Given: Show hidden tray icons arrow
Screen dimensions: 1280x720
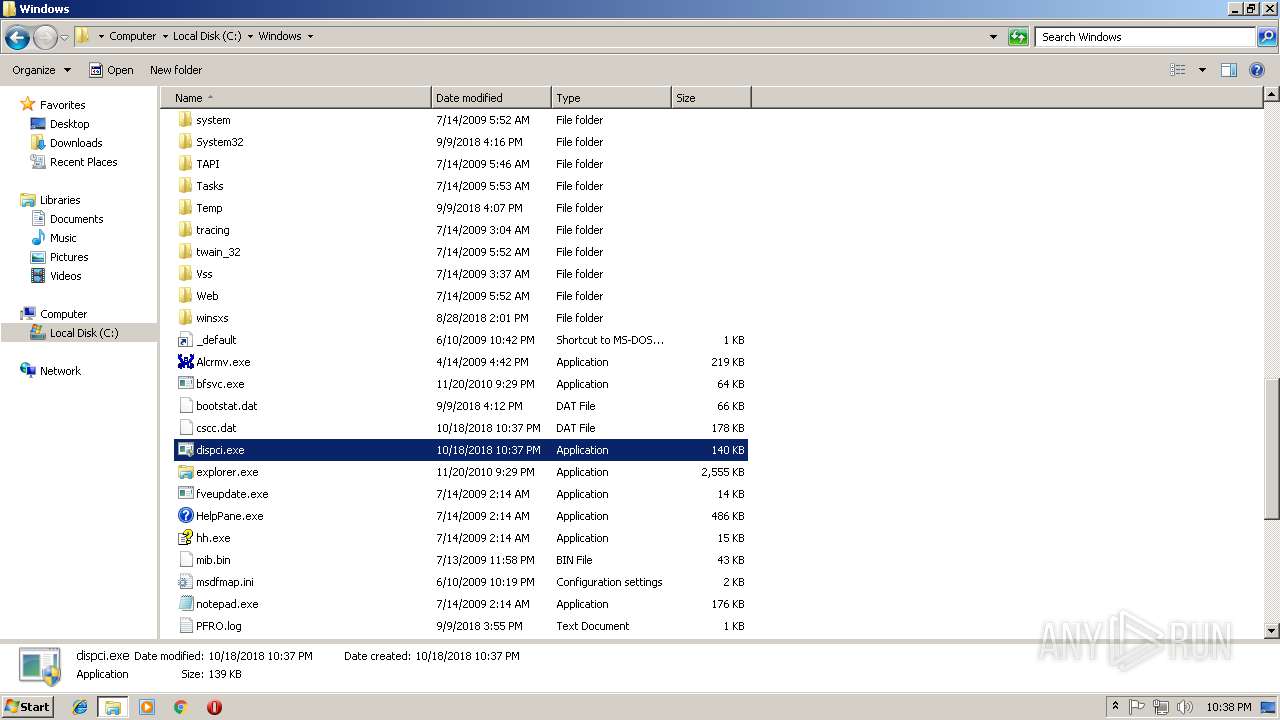Looking at the screenshot, I should point(1115,707).
